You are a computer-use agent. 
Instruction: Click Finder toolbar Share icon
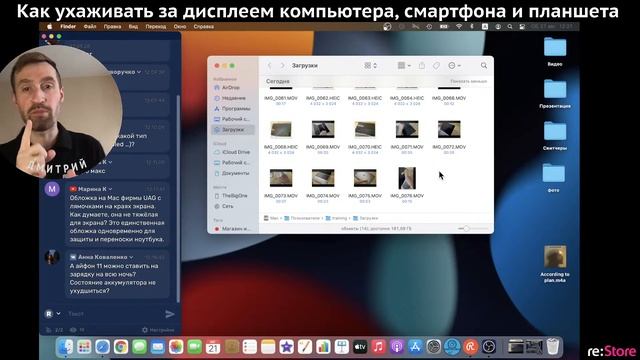click(x=422, y=65)
